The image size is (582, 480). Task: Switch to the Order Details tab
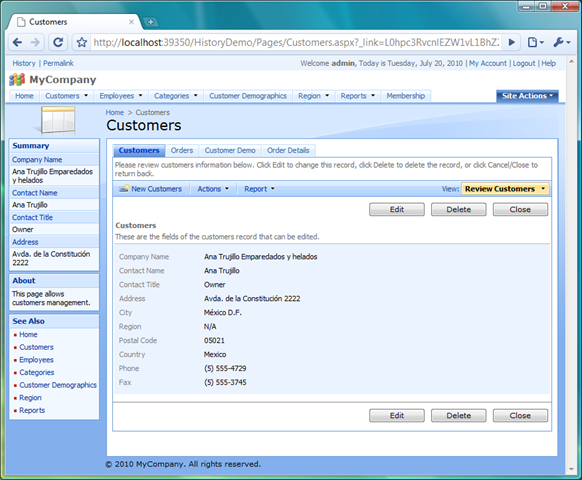click(x=288, y=150)
